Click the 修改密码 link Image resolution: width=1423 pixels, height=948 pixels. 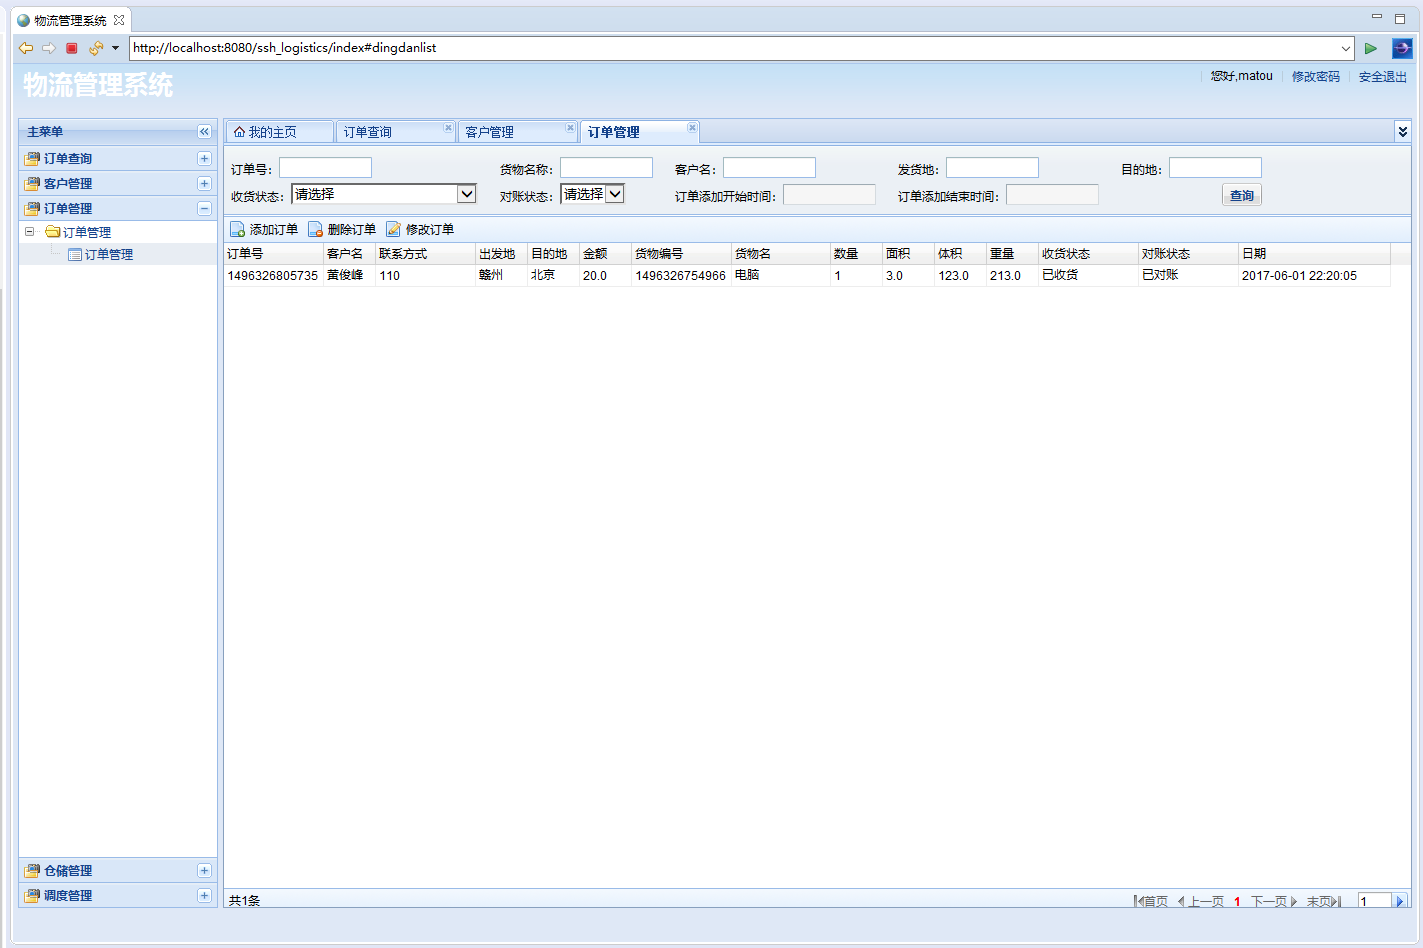click(1315, 77)
